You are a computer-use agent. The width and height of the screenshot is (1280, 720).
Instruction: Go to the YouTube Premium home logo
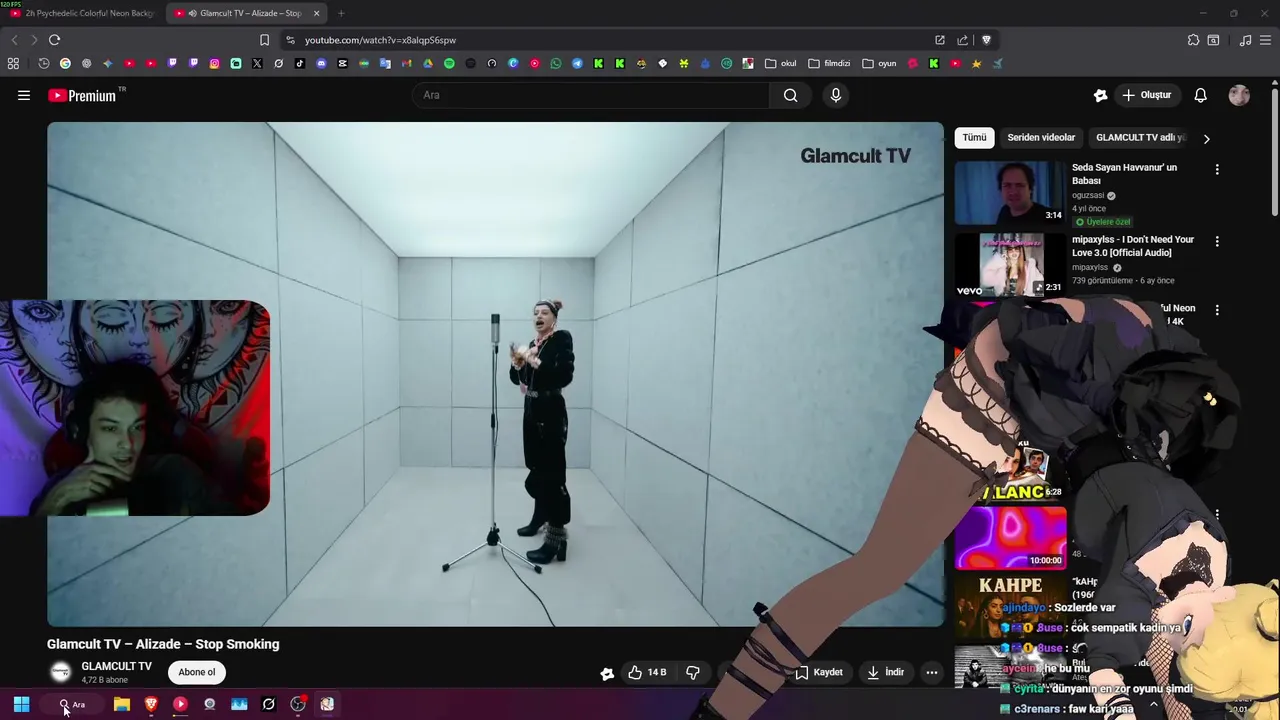click(82, 95)
